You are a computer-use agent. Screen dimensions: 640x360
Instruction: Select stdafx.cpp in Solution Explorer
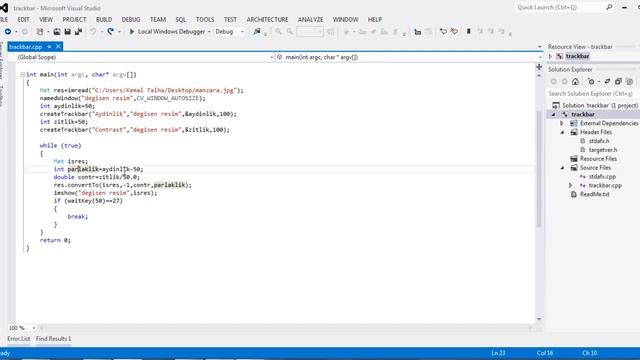[602, 177]
